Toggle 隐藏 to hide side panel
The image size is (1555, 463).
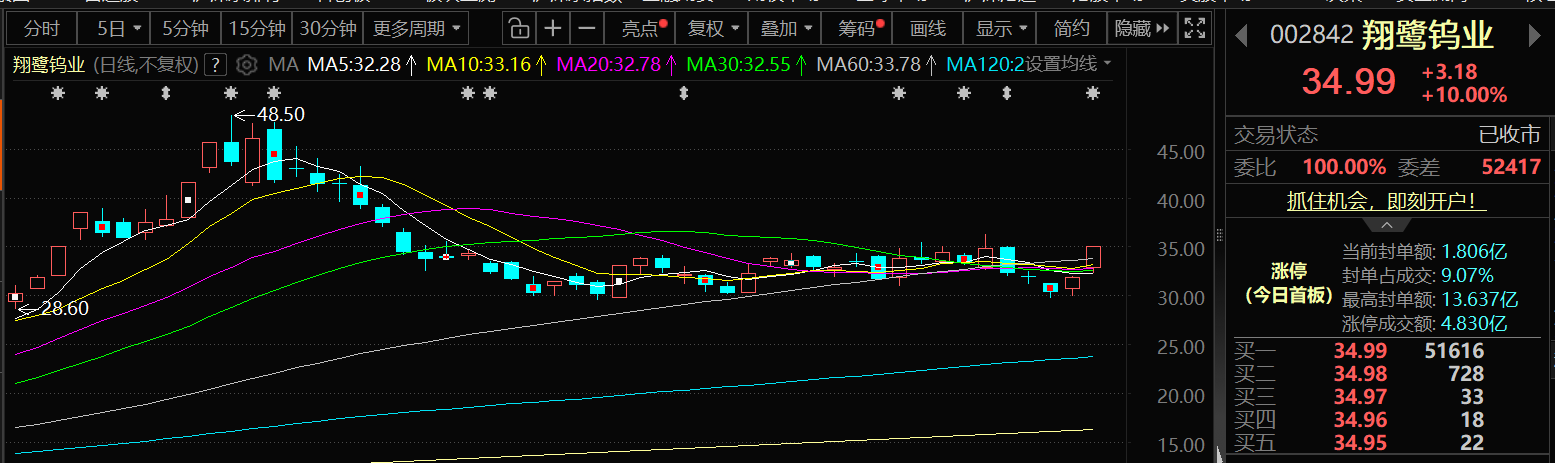[x=1141, y=28]
